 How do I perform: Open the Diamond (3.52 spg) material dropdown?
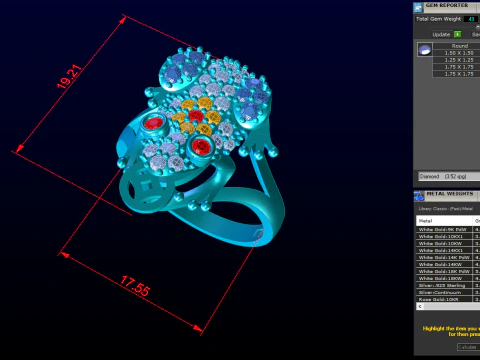pyautogui.click(x=449, y=176)
